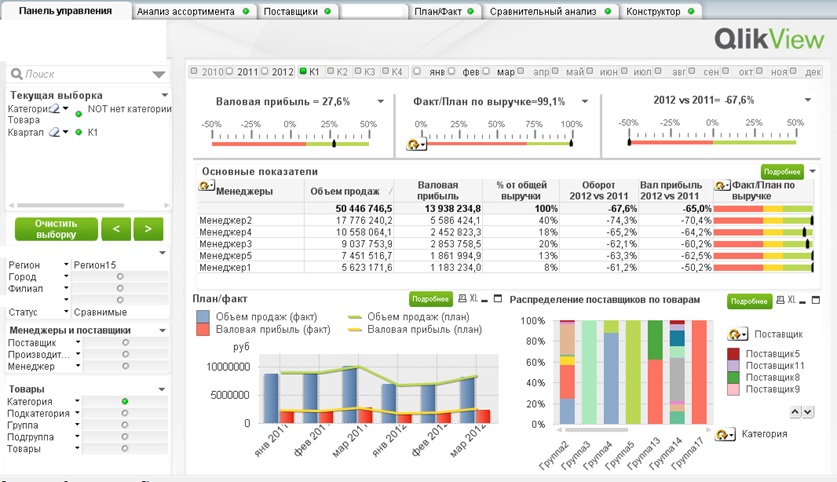Open the Сравнительный анализ tab

click(x=546, y=11)
